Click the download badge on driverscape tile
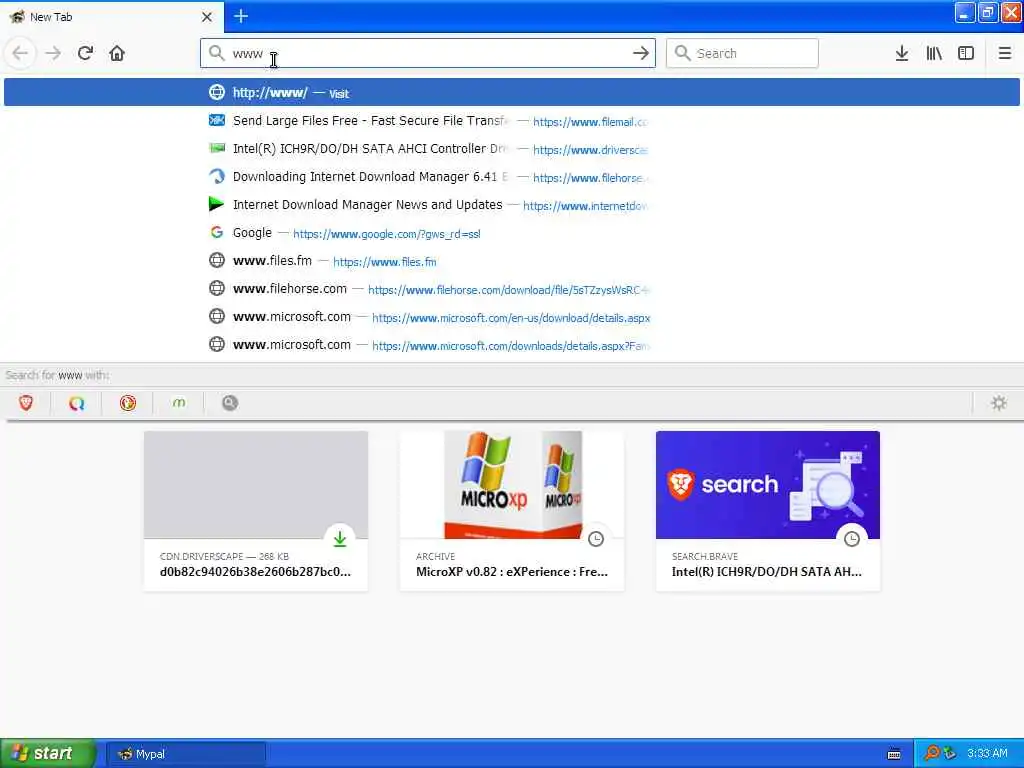The image size is (1024, 768). [x=340, y=539]
